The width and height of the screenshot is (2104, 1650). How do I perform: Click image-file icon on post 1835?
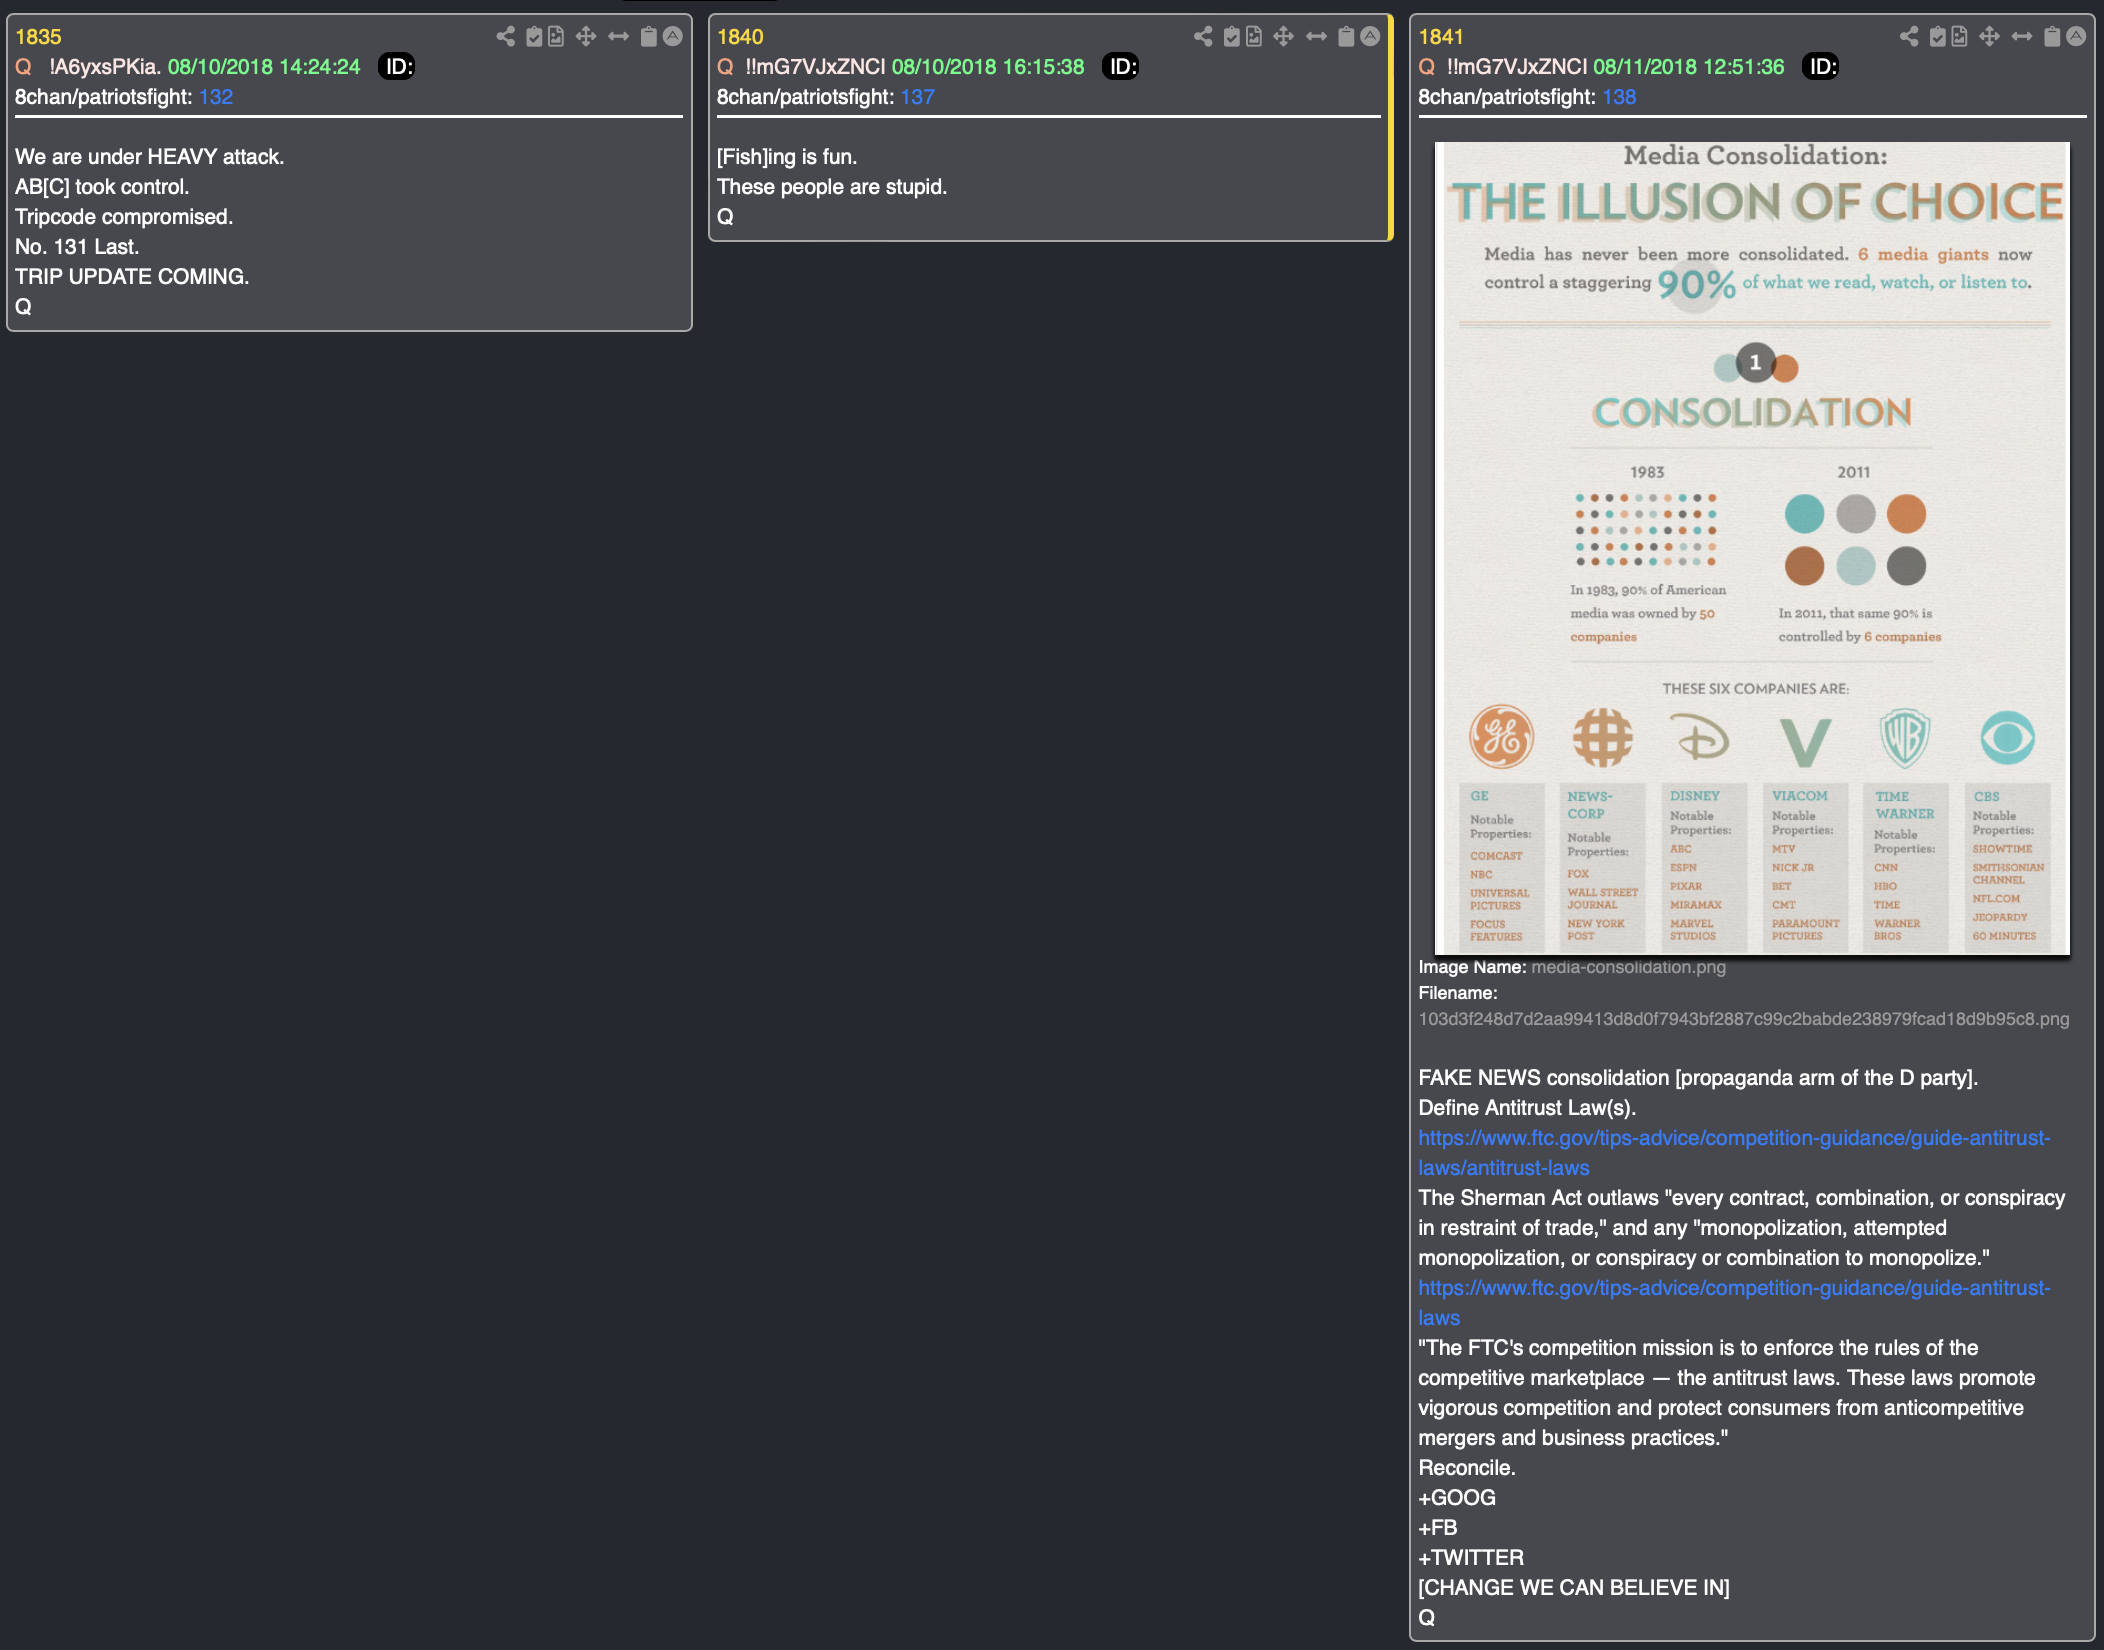click(x=556, y=37)
